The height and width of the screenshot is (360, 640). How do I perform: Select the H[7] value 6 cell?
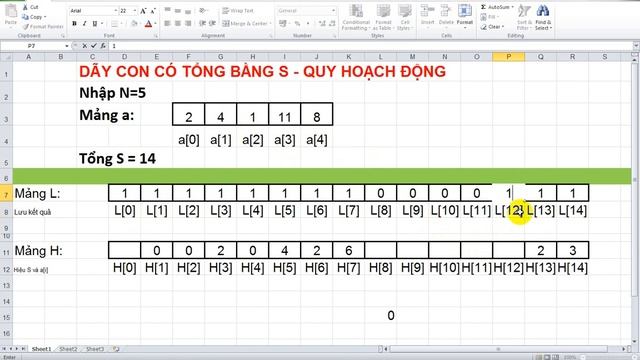click(349, 250)
